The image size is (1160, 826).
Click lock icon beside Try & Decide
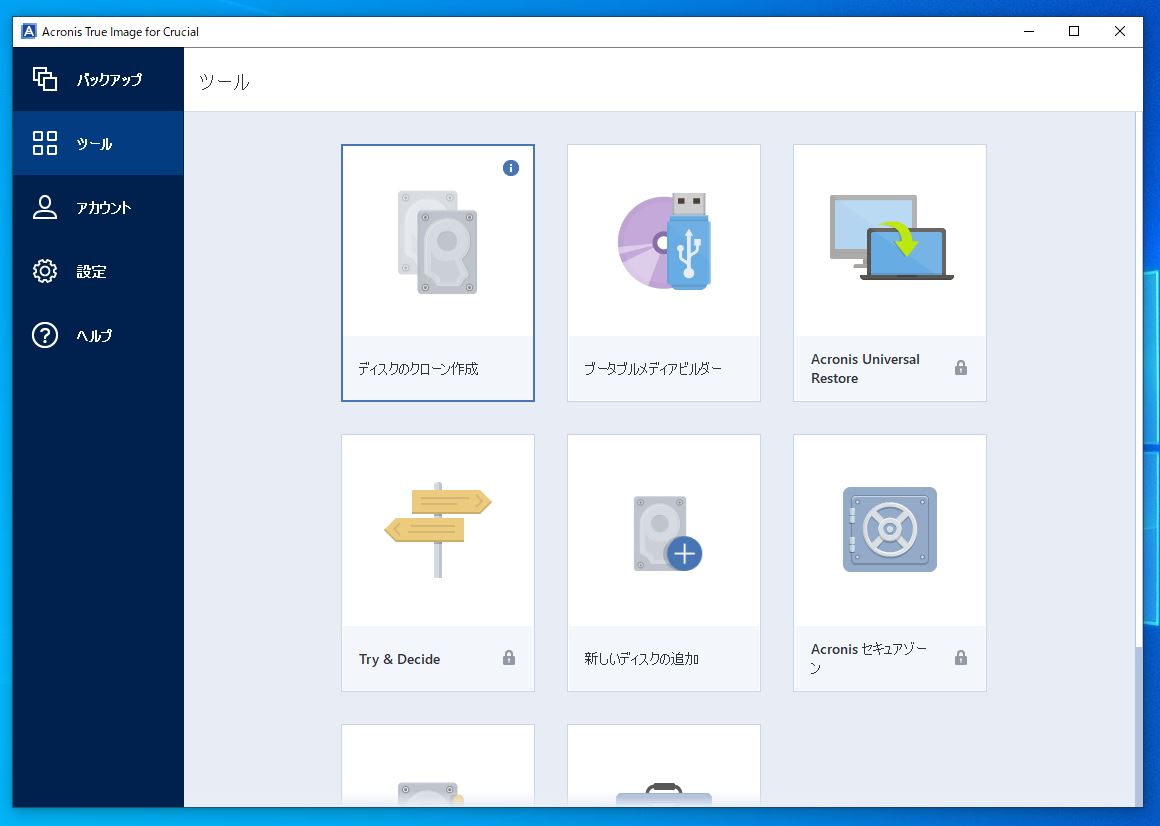(x=508, y=657)
